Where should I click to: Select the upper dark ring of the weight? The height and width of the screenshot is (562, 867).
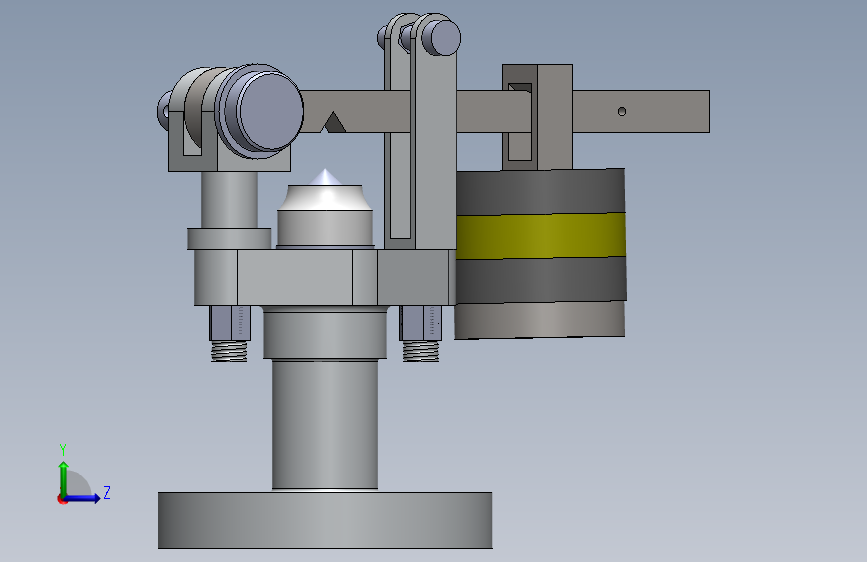[x=540, y=192]
